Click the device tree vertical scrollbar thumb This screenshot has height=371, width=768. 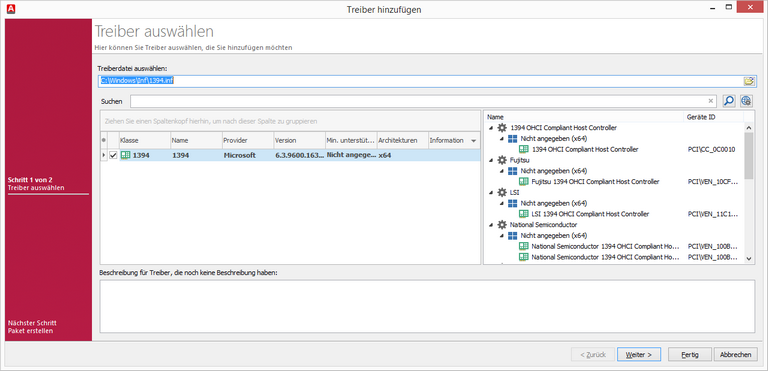pyautogui.click(x=749, y=156)
